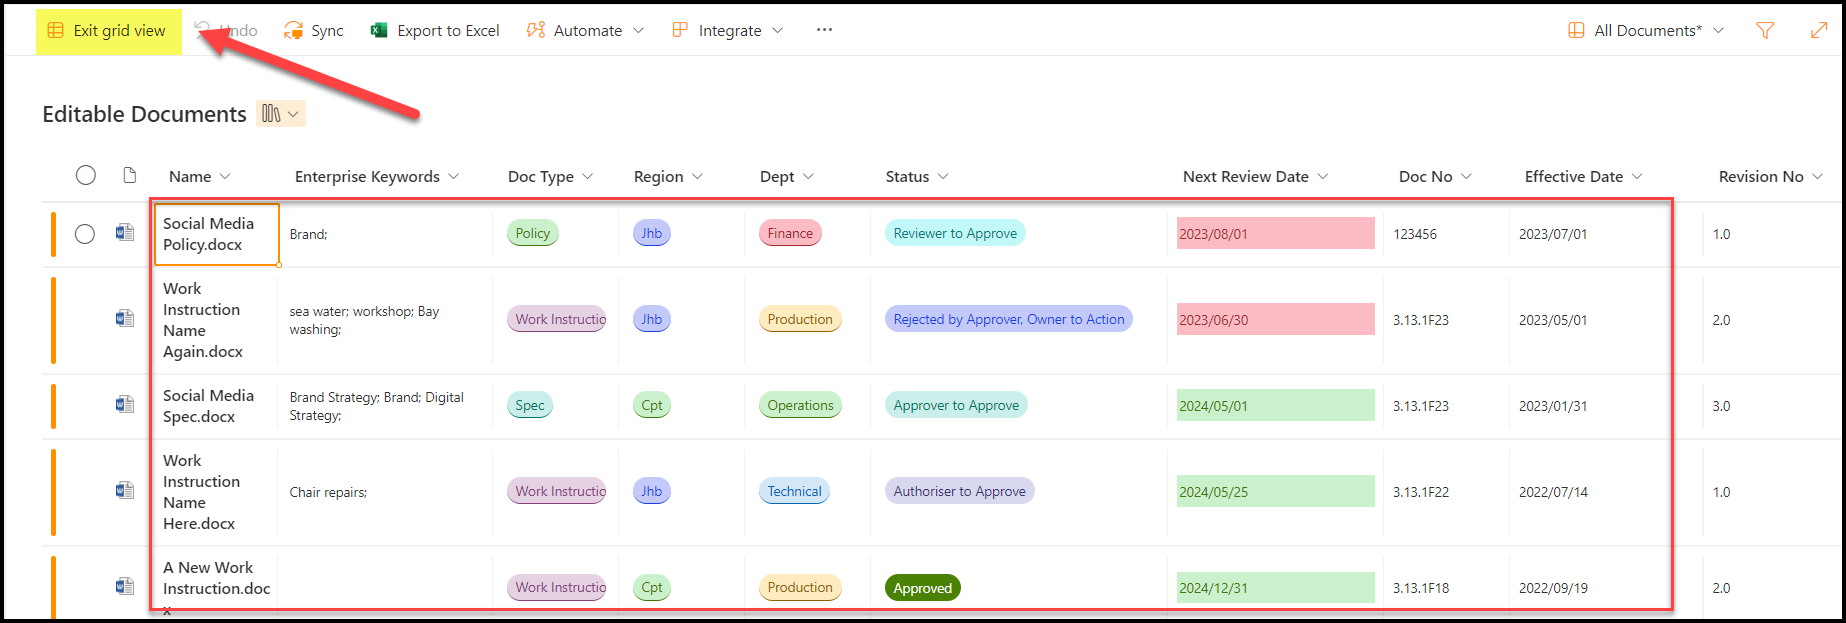1846x623 pixels.
Task: Click the Sync icon in toolbar
Action: point(293,31)
